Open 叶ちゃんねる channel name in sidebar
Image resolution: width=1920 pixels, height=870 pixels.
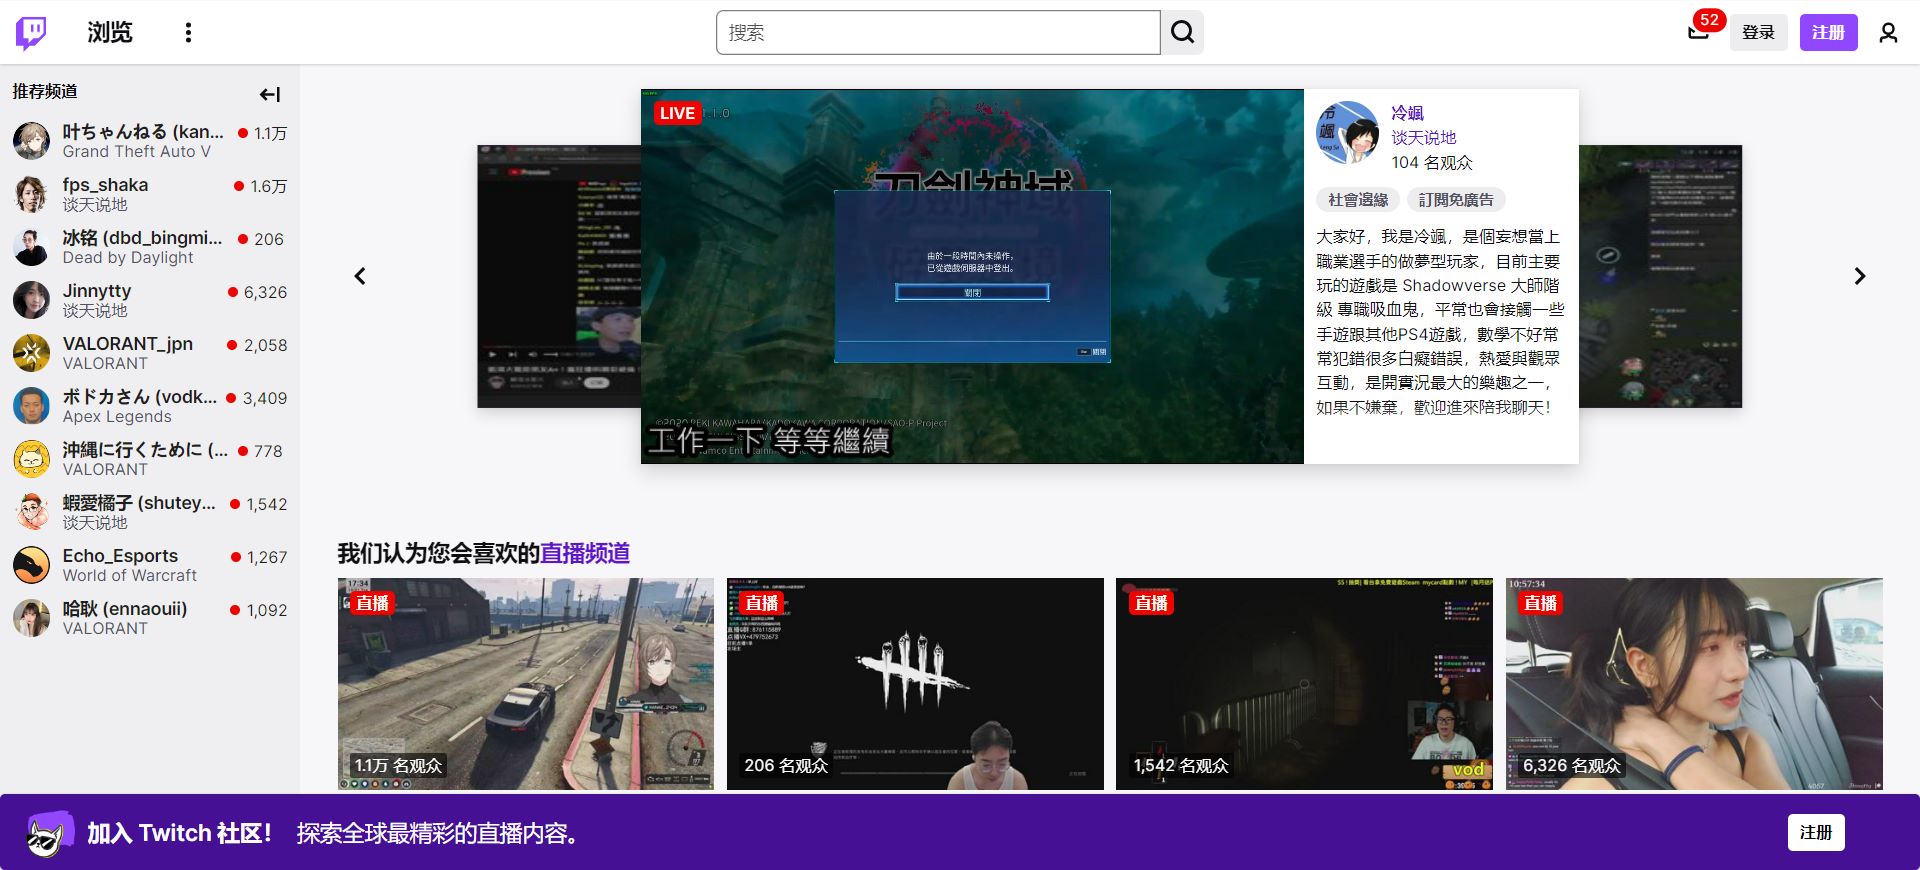143,132
